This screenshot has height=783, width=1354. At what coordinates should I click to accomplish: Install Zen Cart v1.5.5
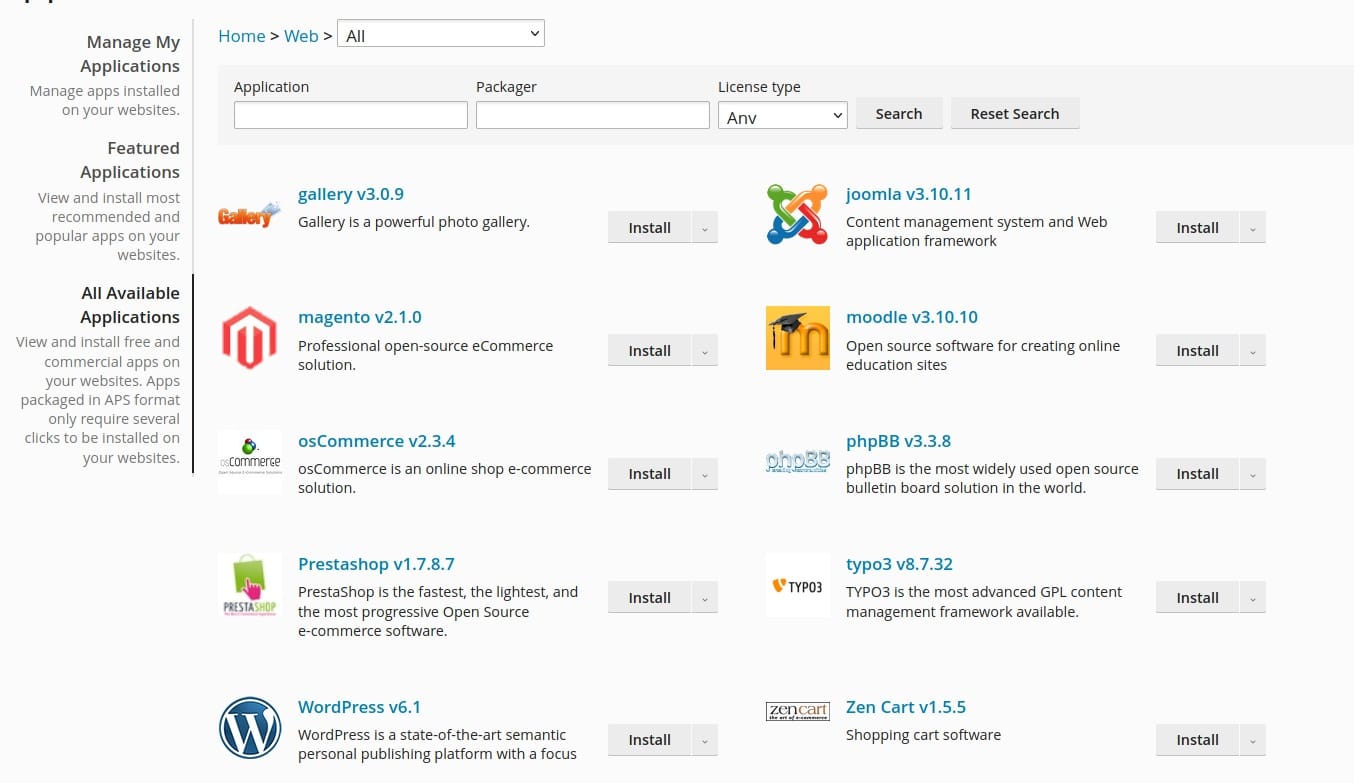click(1197, 740)
